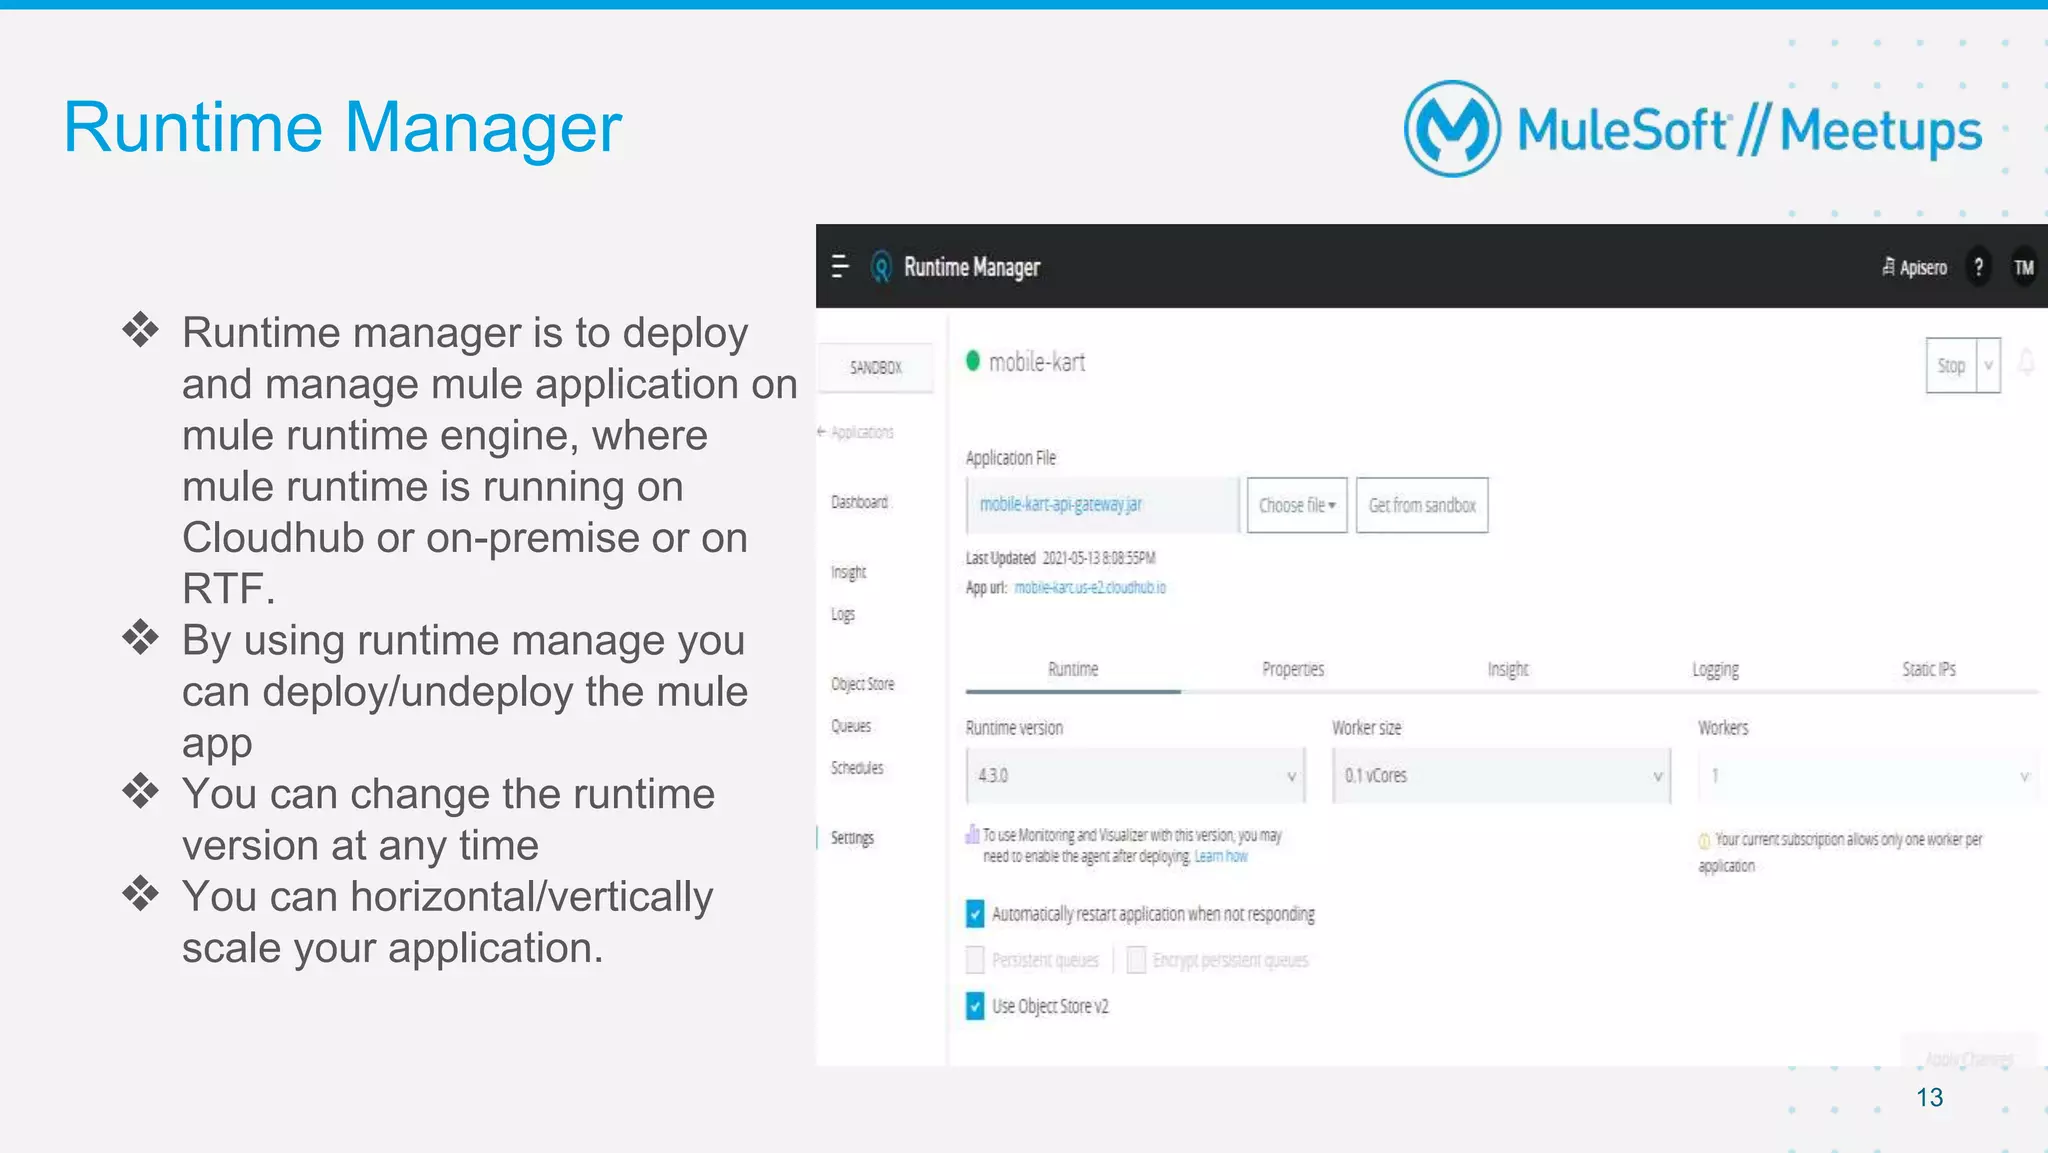
Task: Switch to the Logging tab
Action: 1716,669
